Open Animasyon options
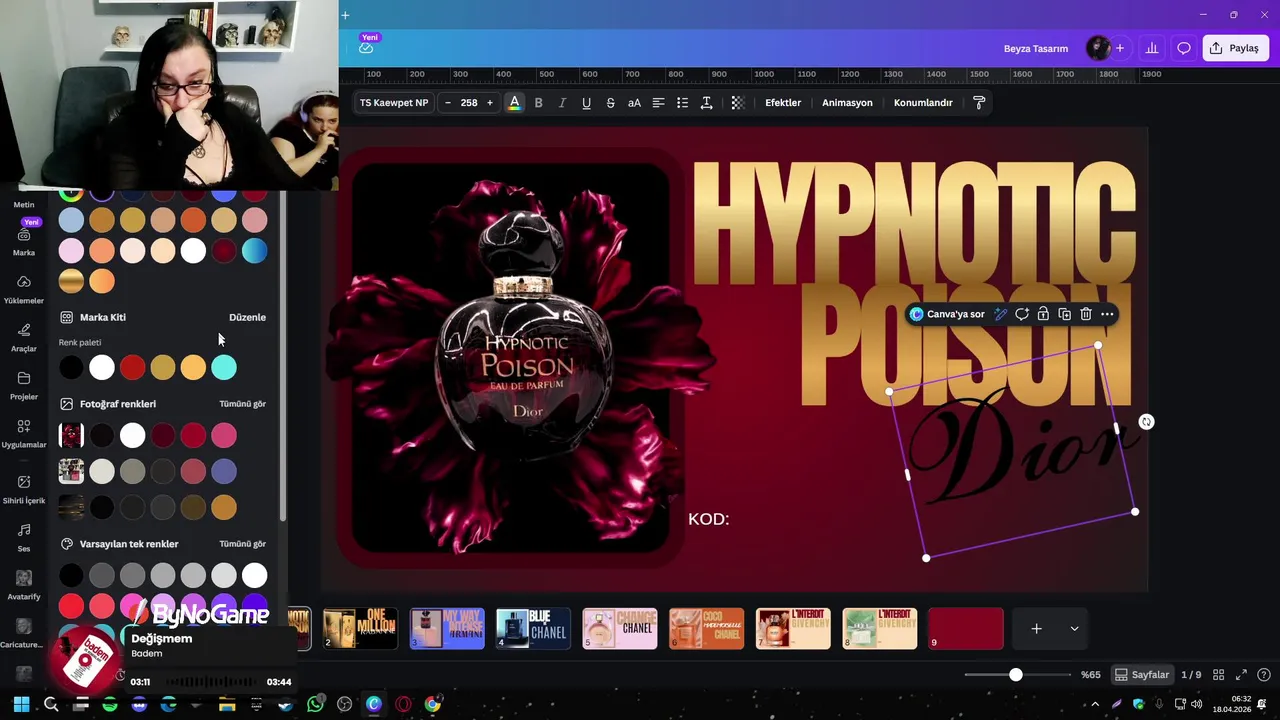This screenshot has width=1280, height=720. pyautogui.click(x=847, y=103)
